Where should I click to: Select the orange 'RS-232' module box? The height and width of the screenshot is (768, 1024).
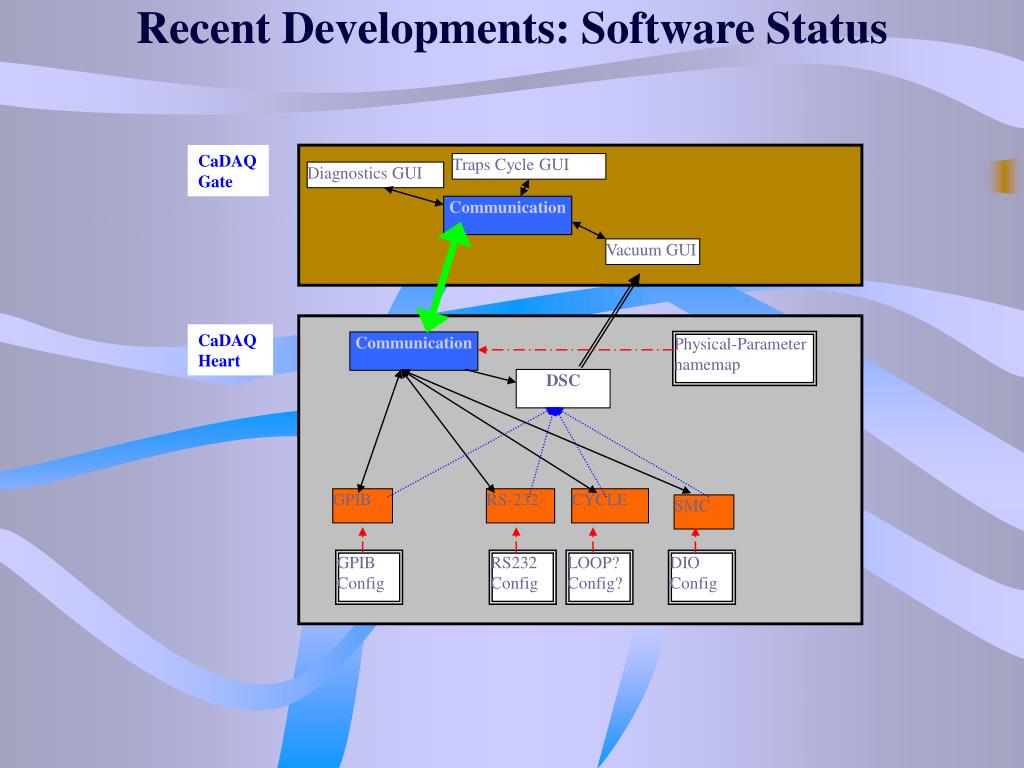(520, 505)
